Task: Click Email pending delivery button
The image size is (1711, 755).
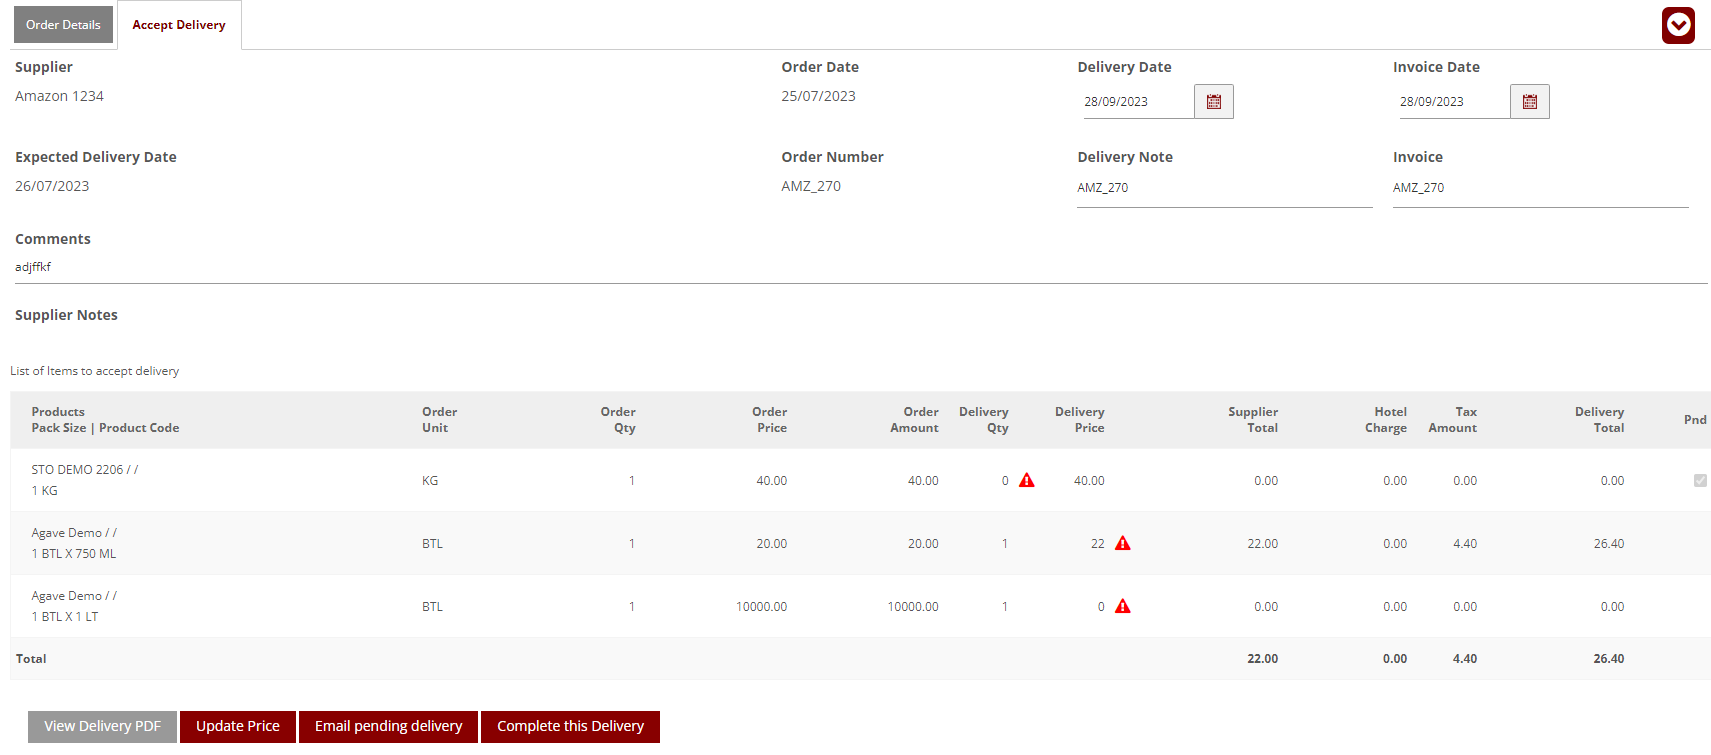Action: (x=388, y=726)
